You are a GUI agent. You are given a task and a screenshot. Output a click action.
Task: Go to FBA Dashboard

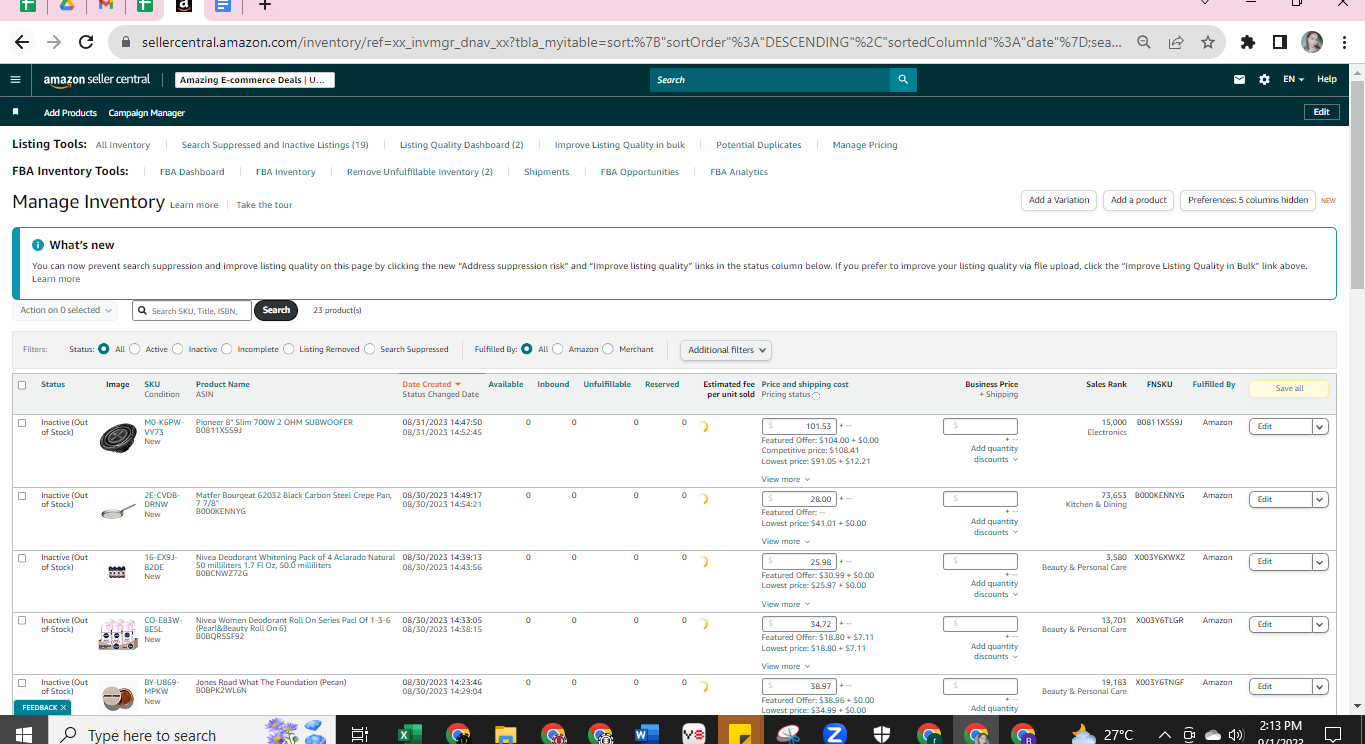[192, 172]
